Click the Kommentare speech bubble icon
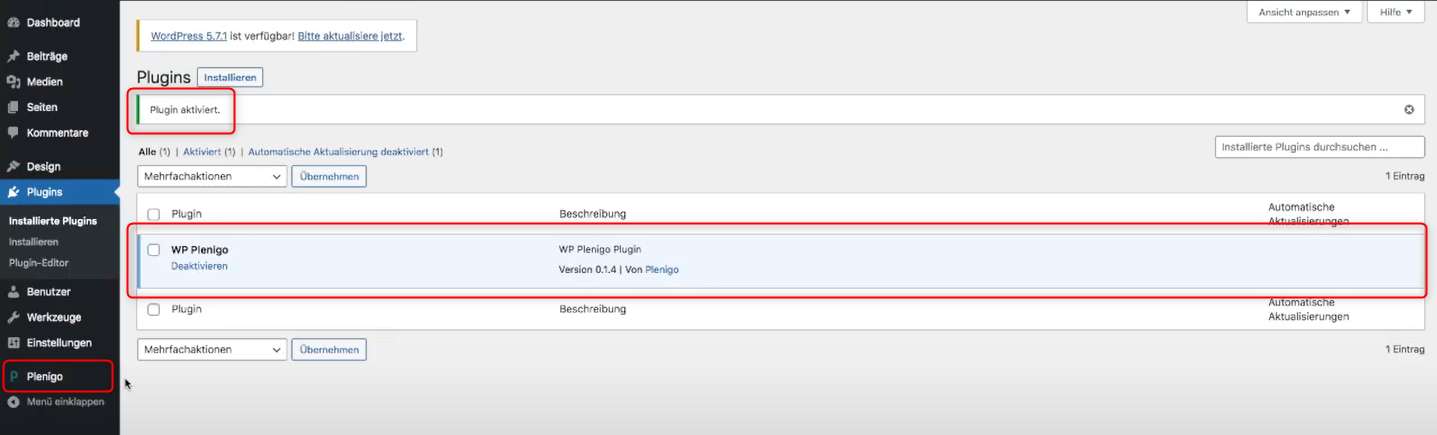1437x435 pixels. [x=13, y=133]
